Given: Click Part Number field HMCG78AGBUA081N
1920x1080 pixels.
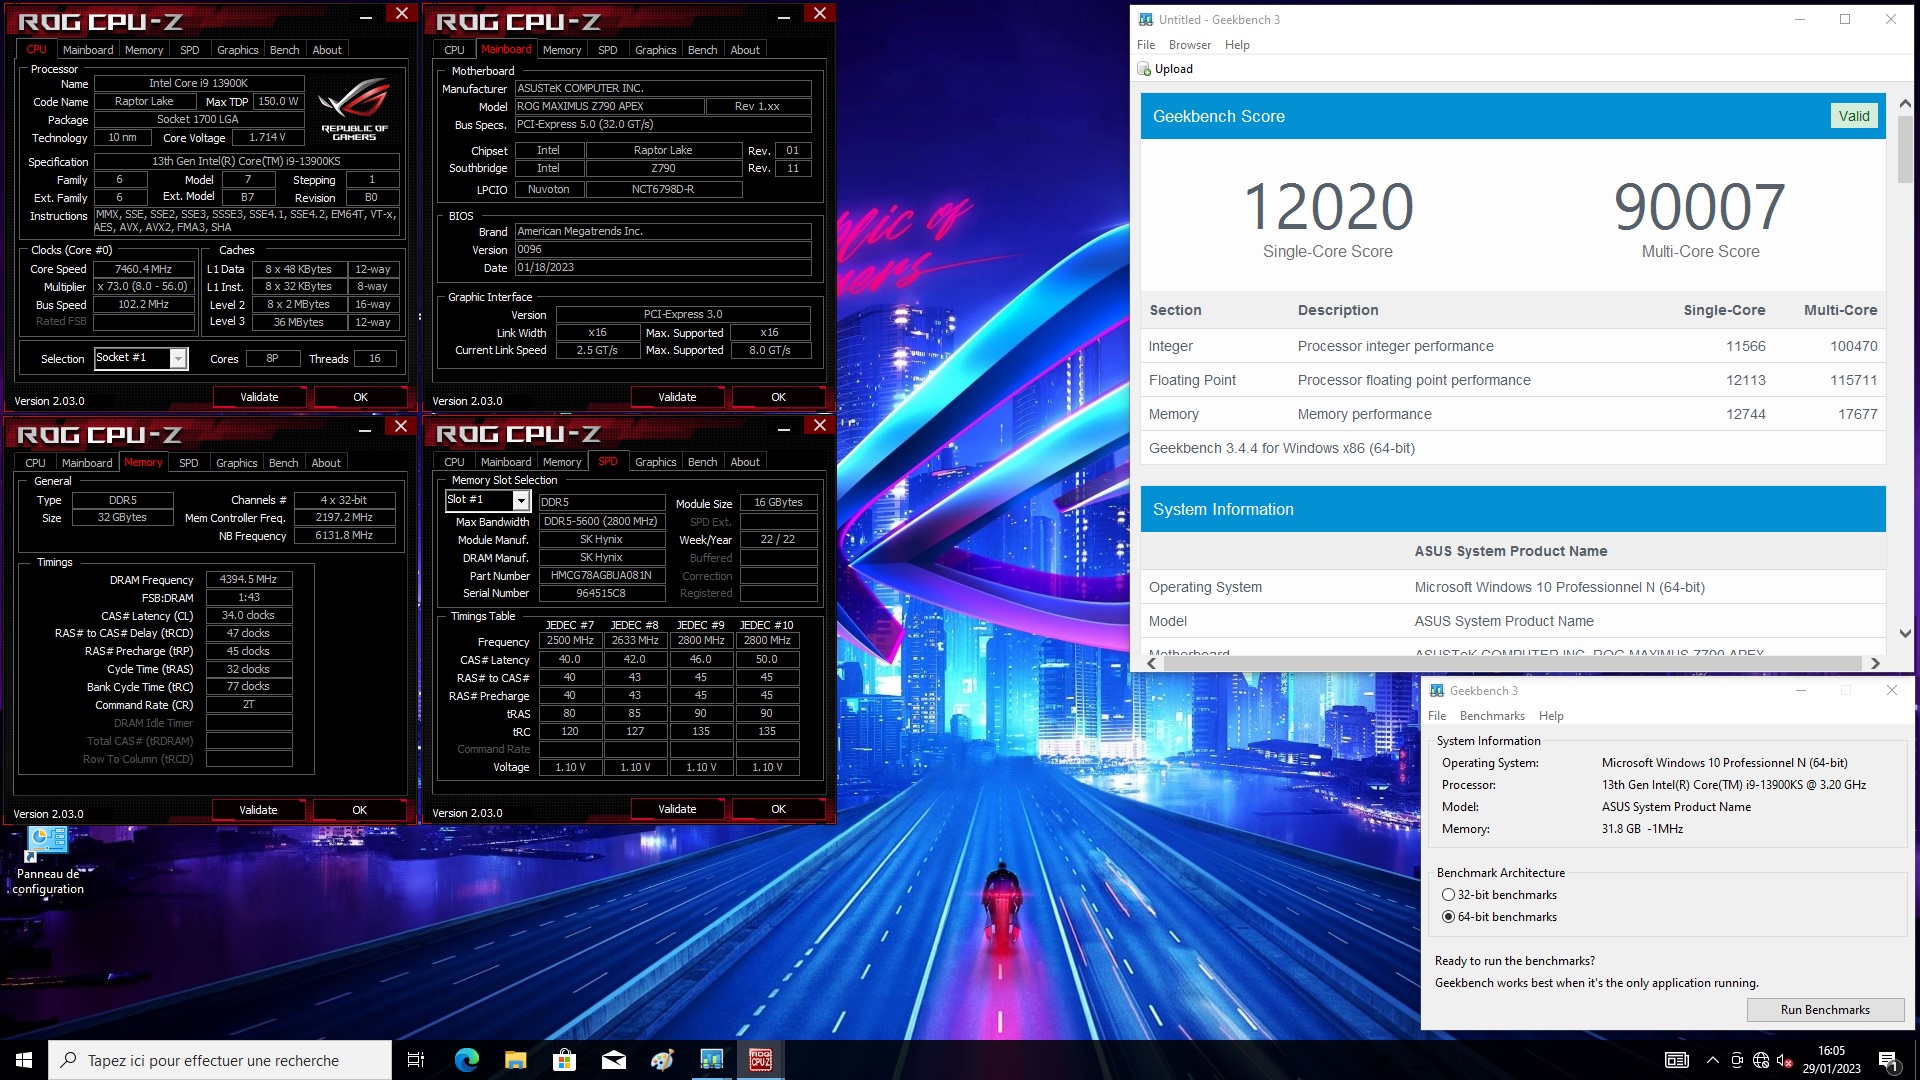Looking at the screenshot, I should [602, 576].
